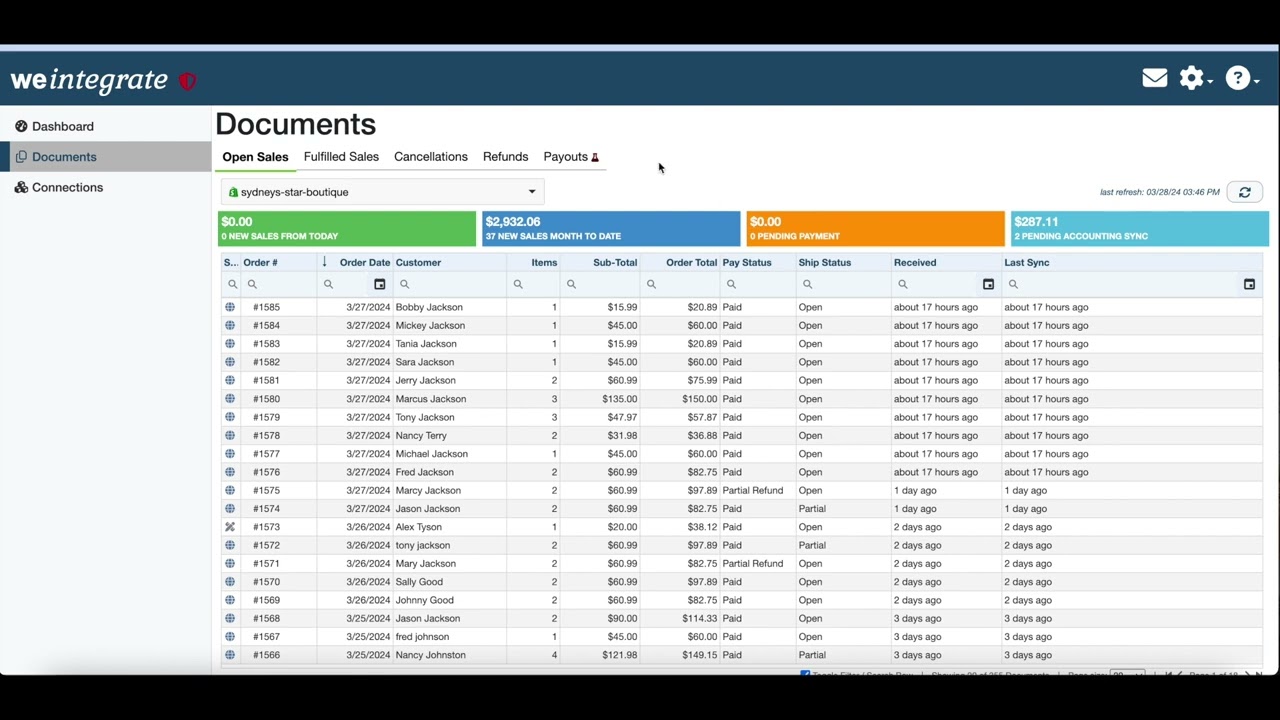The height and width of the screenshot is (720, 1280).
Task: Switch to the Fulfilled Sales tab
Action: 341,156
